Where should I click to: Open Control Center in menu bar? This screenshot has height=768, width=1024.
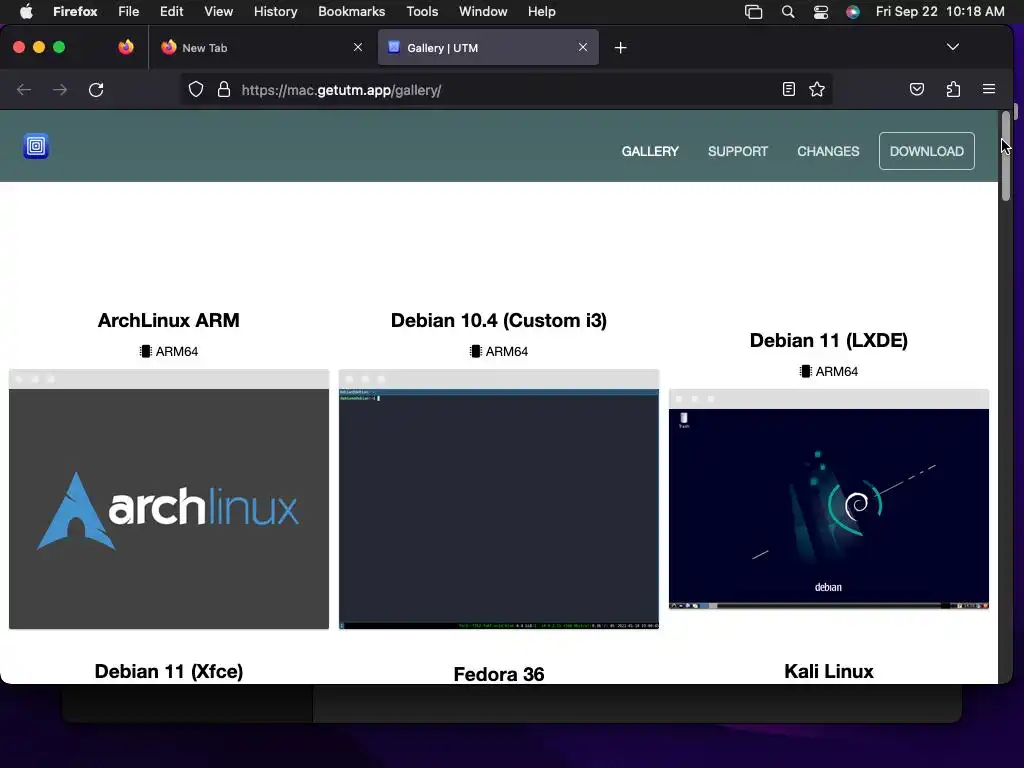point(821,12)
